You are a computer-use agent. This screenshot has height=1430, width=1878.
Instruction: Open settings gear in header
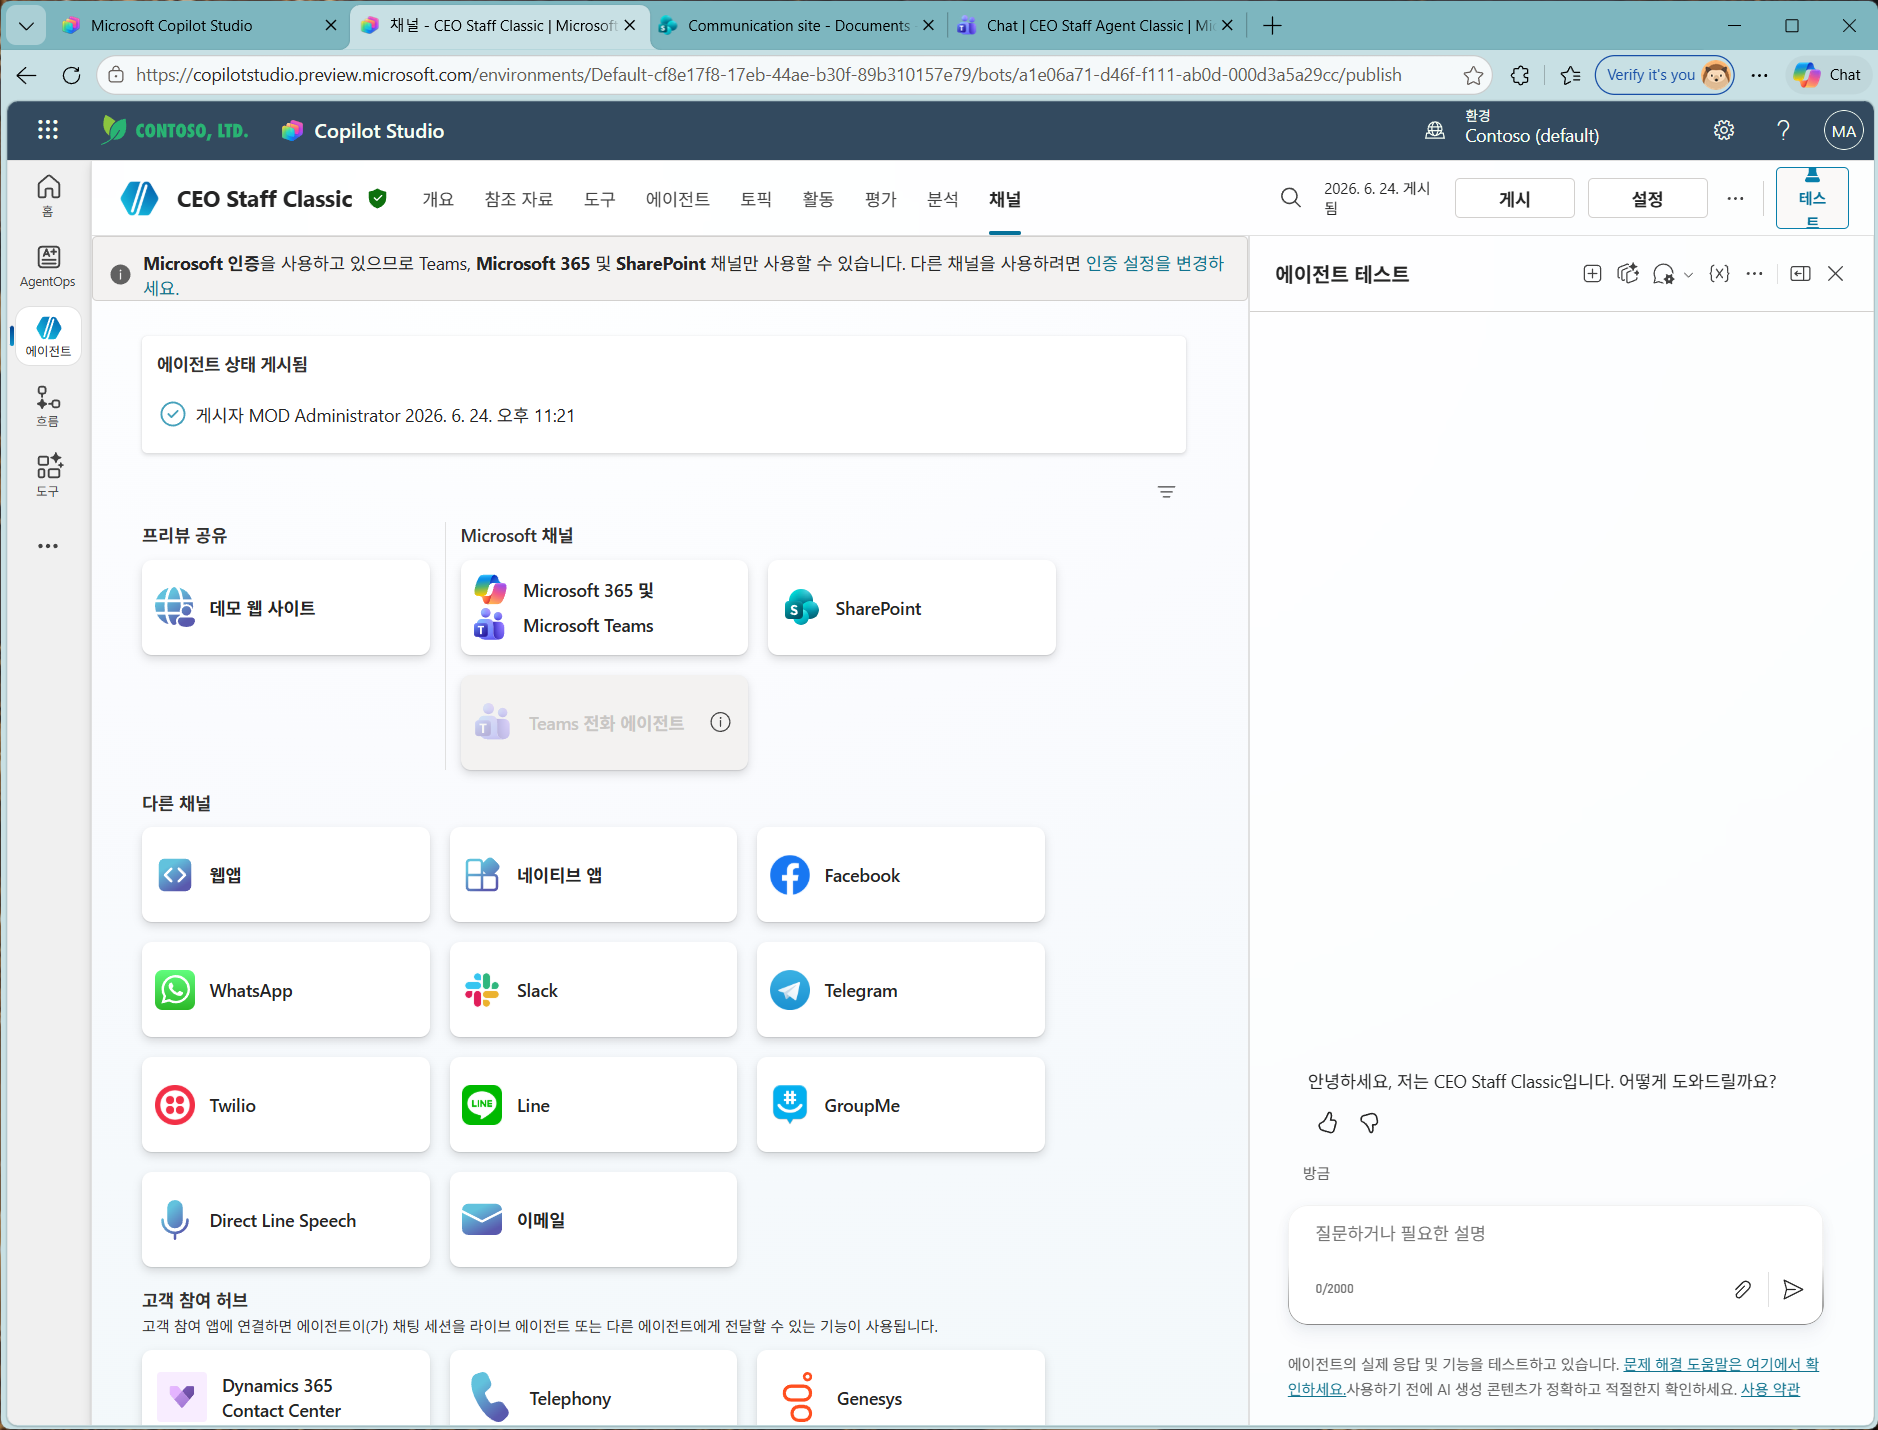point(1724,130)
